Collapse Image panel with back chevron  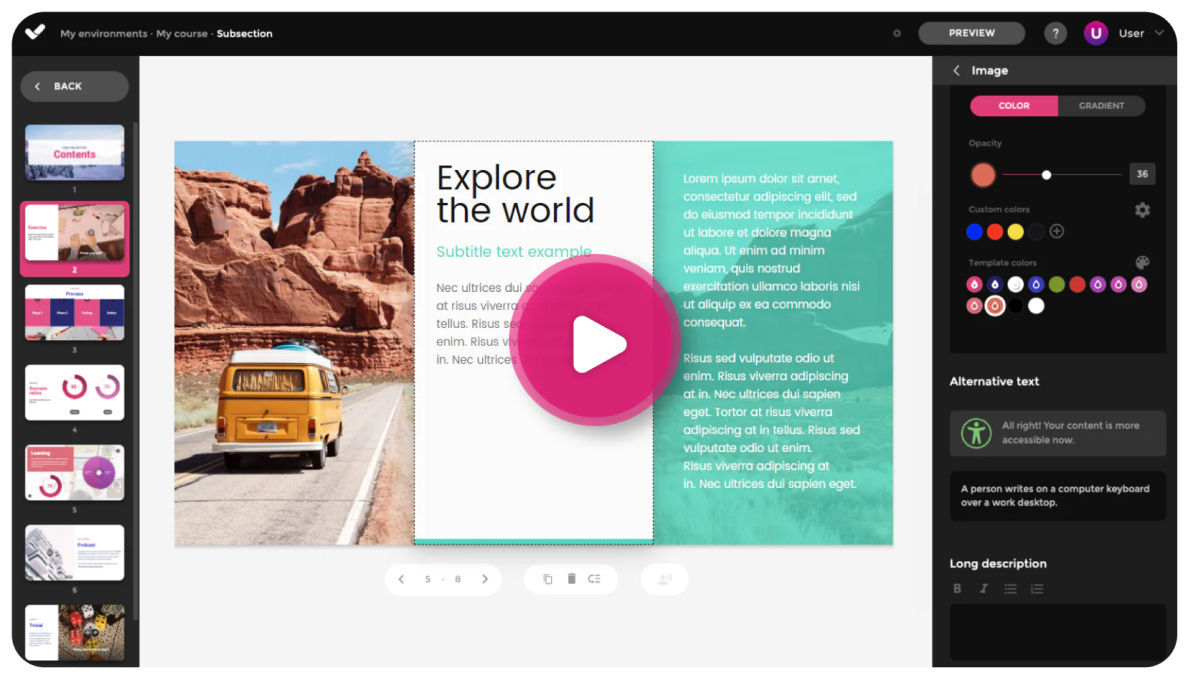click(956, 71)
